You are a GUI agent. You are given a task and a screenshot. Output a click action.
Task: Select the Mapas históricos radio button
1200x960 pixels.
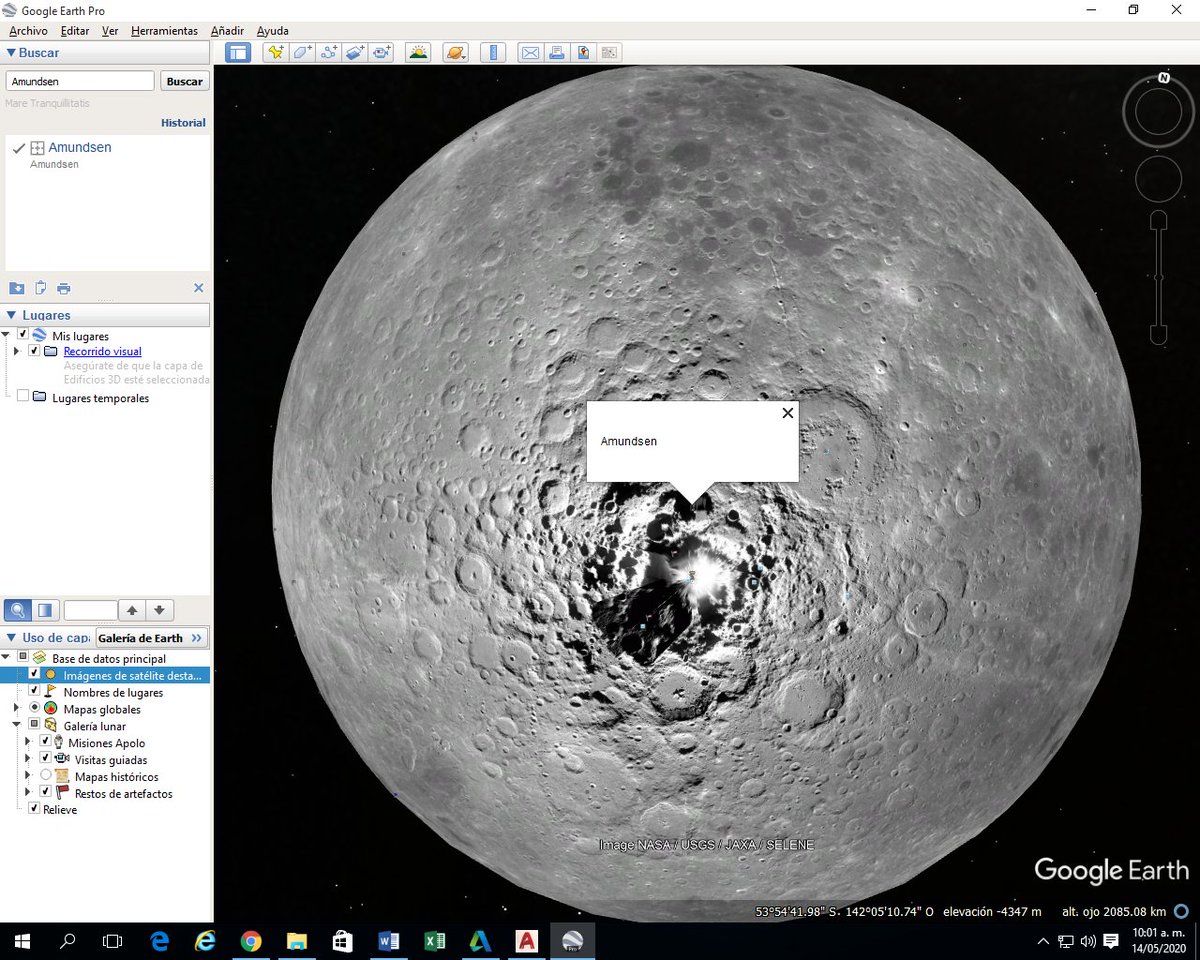coord(45,775)
